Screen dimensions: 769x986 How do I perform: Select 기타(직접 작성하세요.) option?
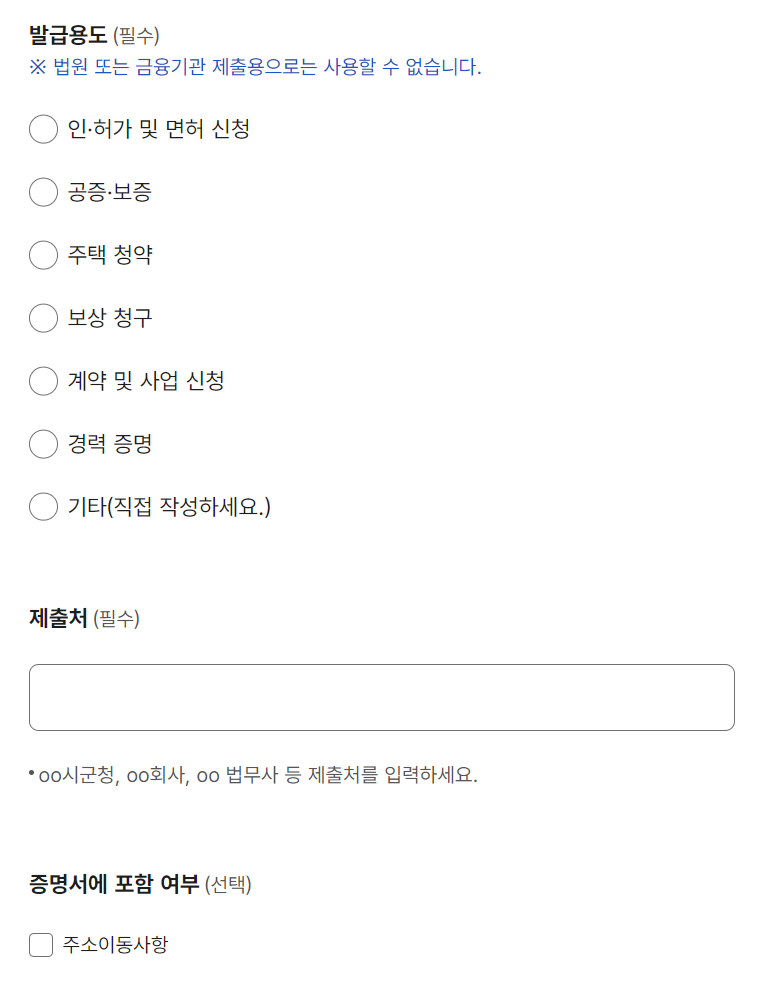pyautogui.click(x=43, y=507)
